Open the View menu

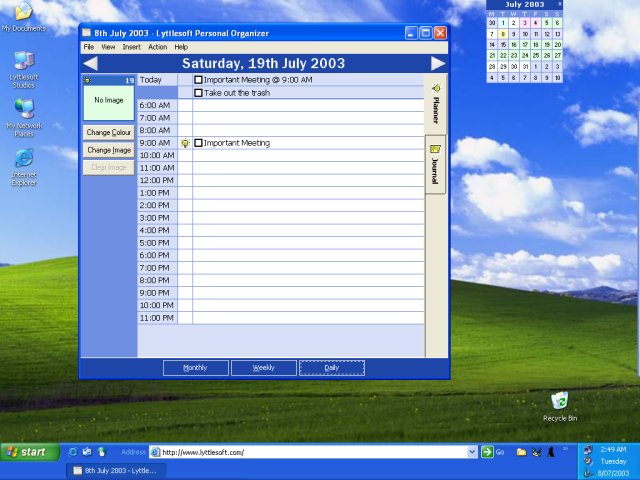click(108, 47)
